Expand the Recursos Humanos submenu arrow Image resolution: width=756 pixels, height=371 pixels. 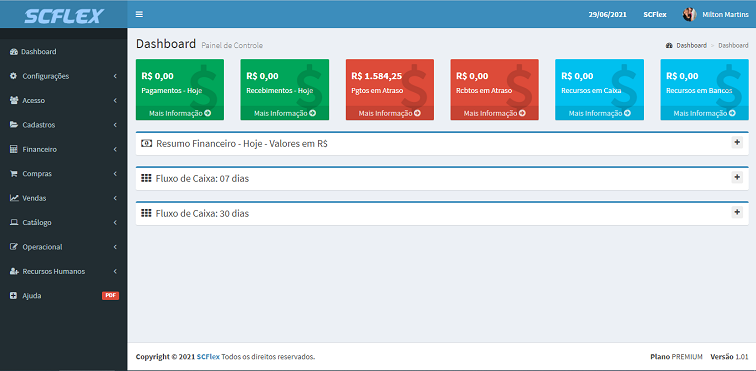[x=115, y=272]
